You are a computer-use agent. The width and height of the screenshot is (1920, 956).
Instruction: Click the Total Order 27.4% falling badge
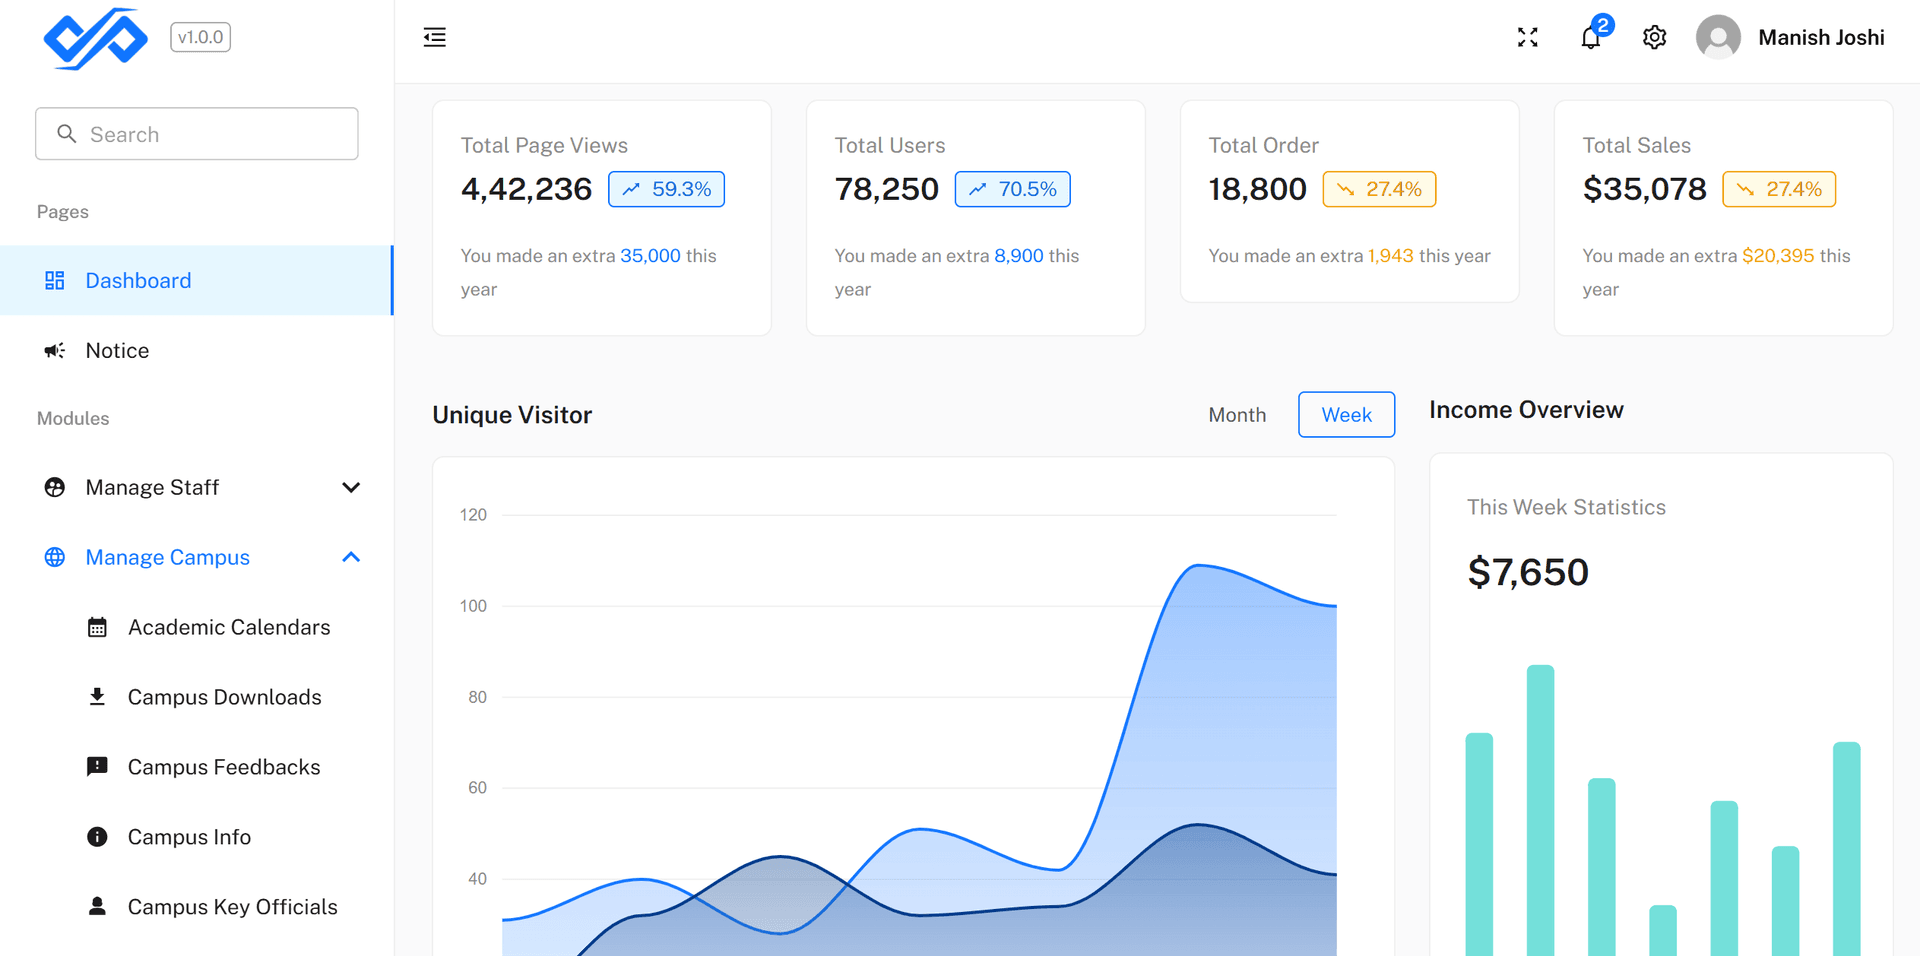(x=1379, y=189)
